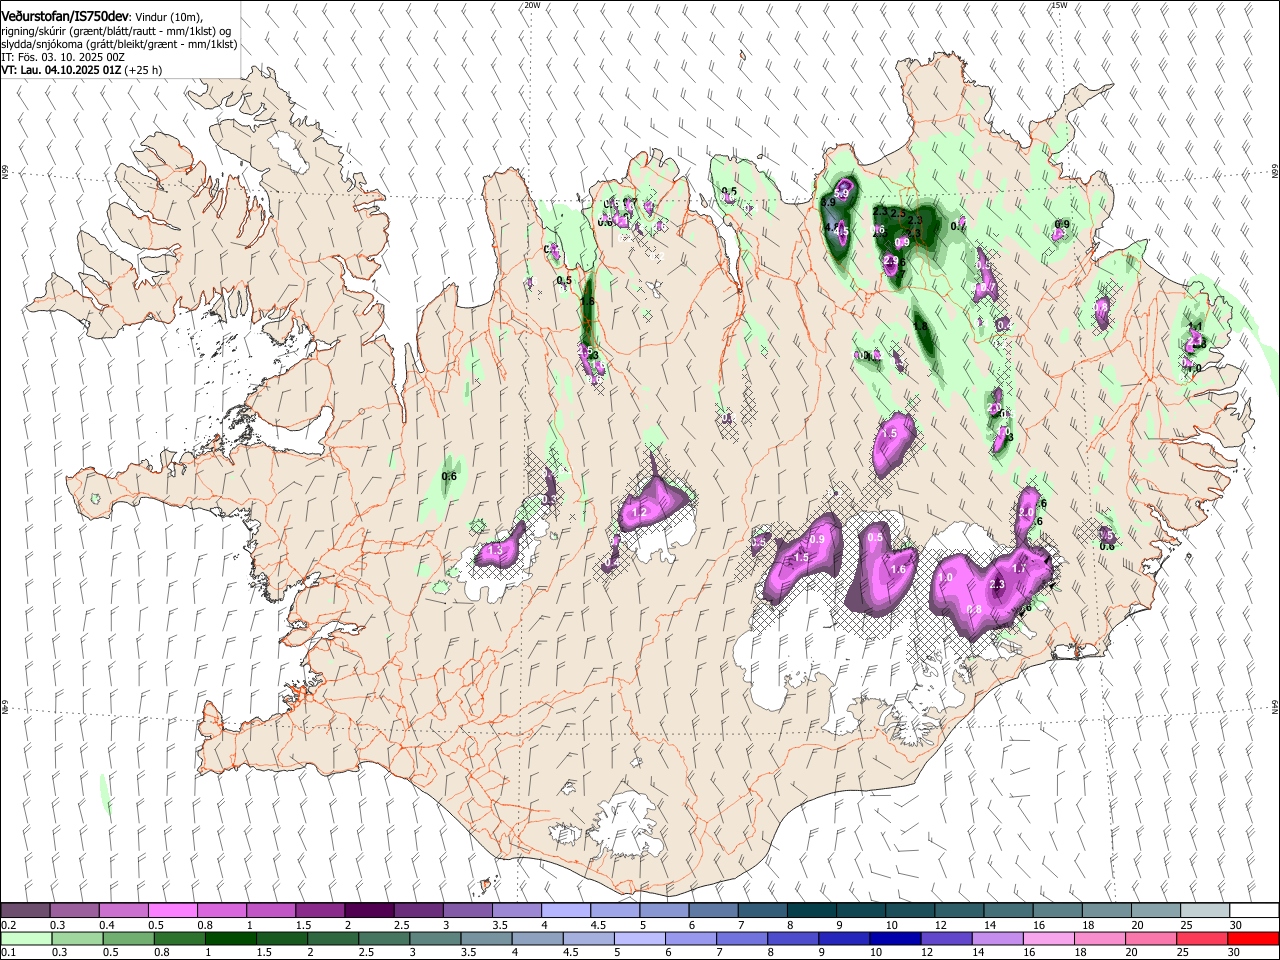The height and width of the screenshot is (960, 1280).
Task: Click the '15W' longitude label
Action: [1059, 5]
